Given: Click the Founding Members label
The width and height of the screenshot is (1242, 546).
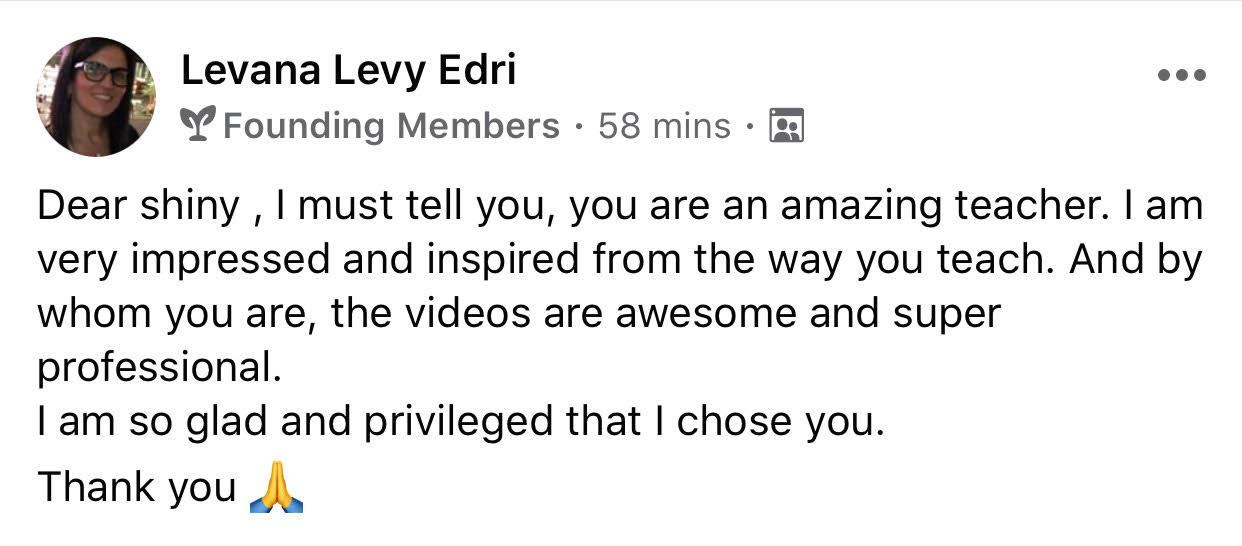Looking at the screenshot, I should (x=391, y=126).
